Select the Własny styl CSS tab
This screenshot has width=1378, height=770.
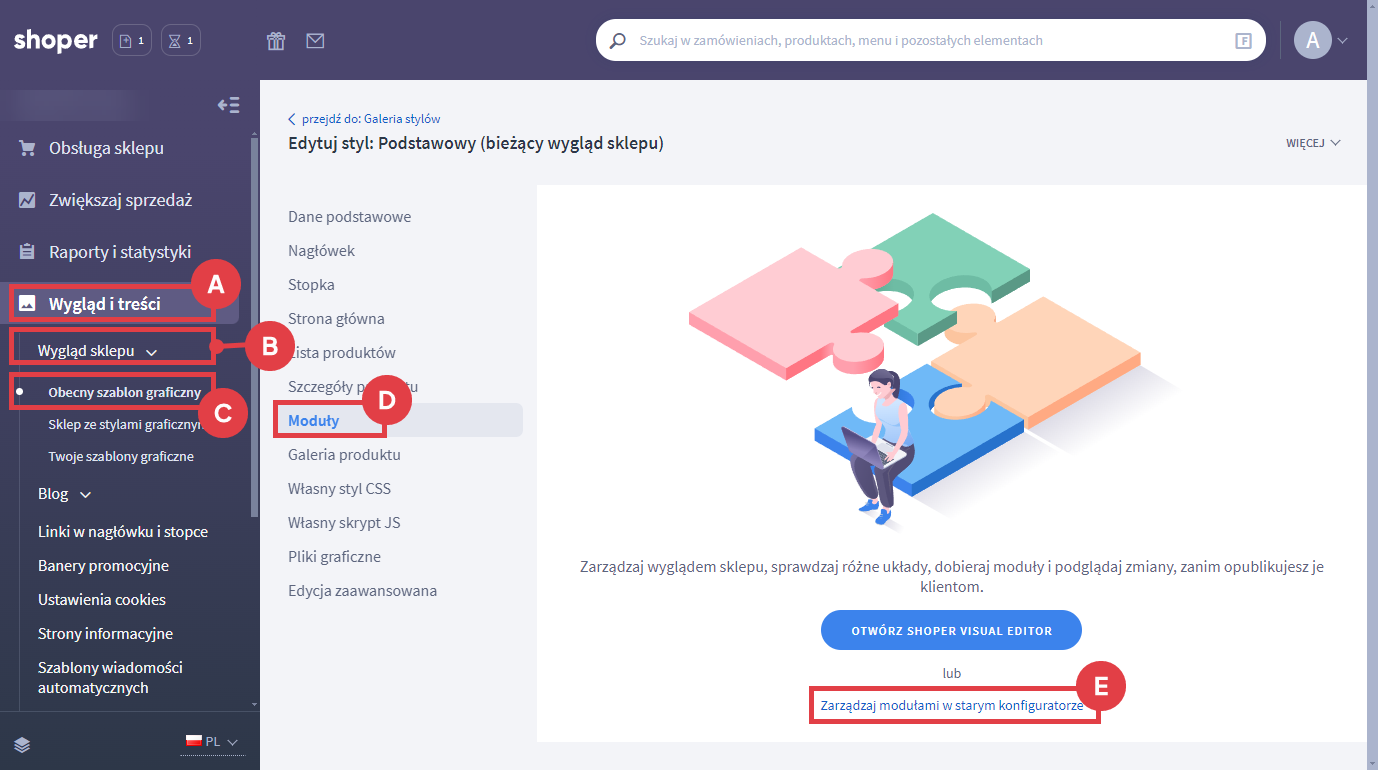(x=339, y=489)
